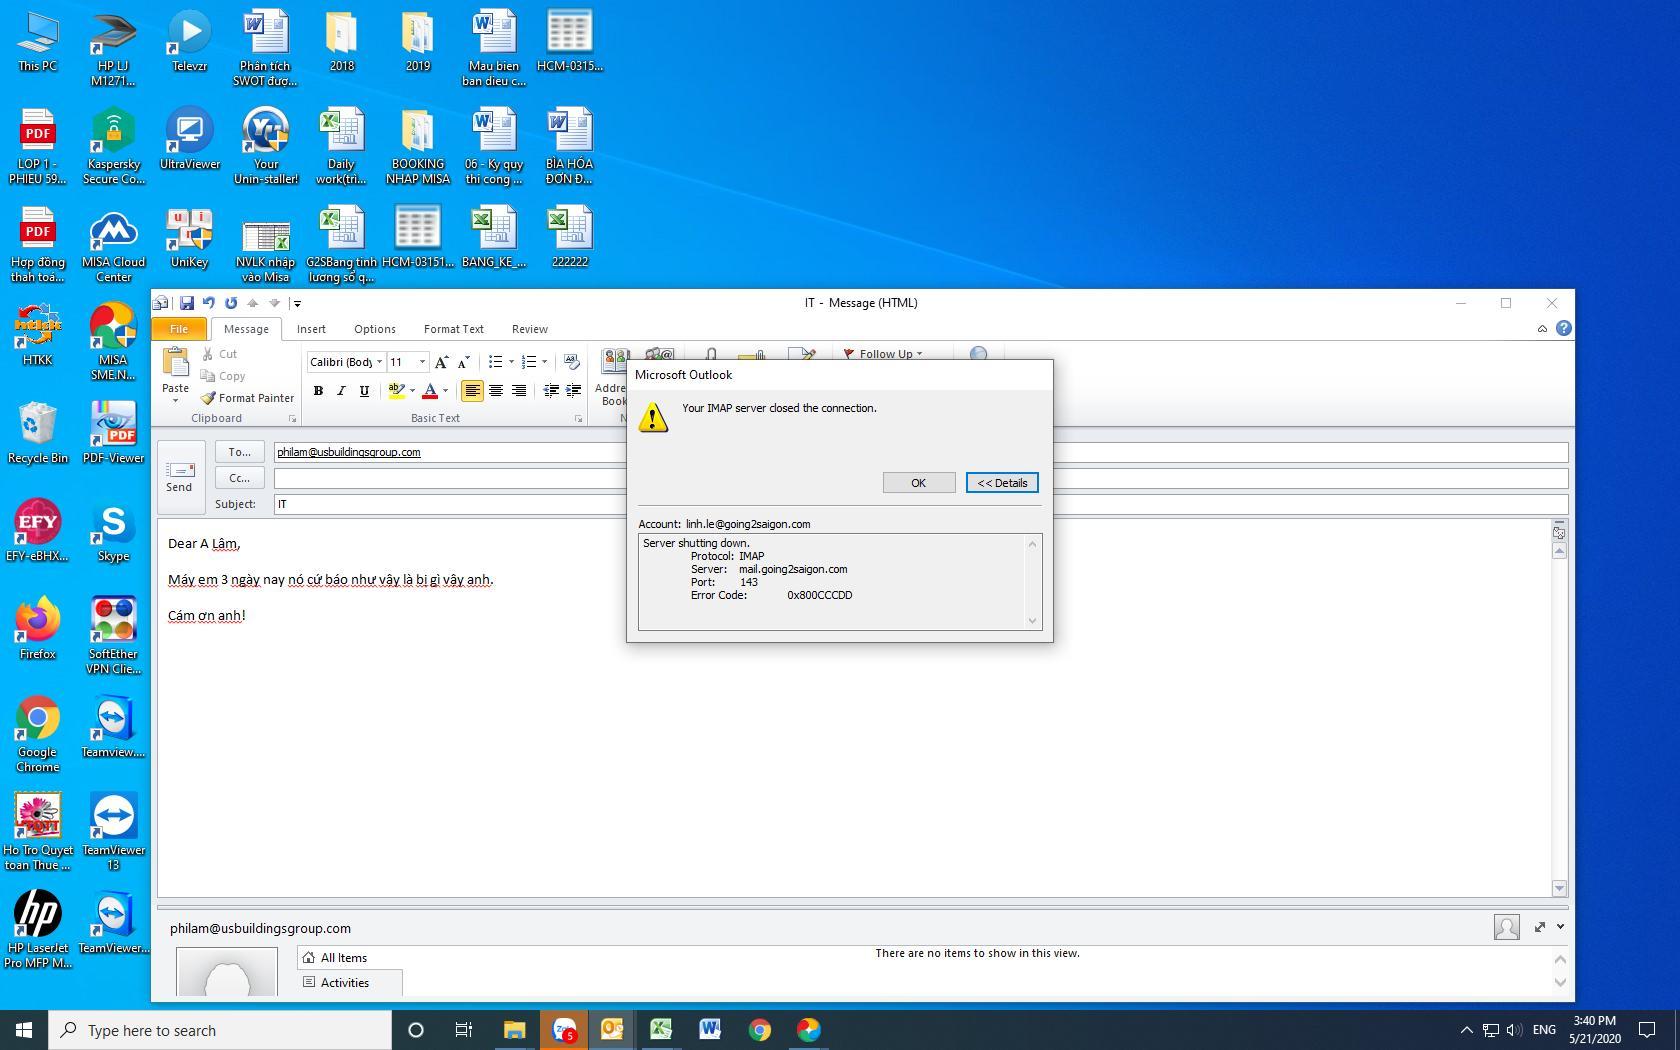Image resolution: width=1680 pixels, height=1050 pixels.
Task: Apply a bulleted list
Action: (495, 362)
